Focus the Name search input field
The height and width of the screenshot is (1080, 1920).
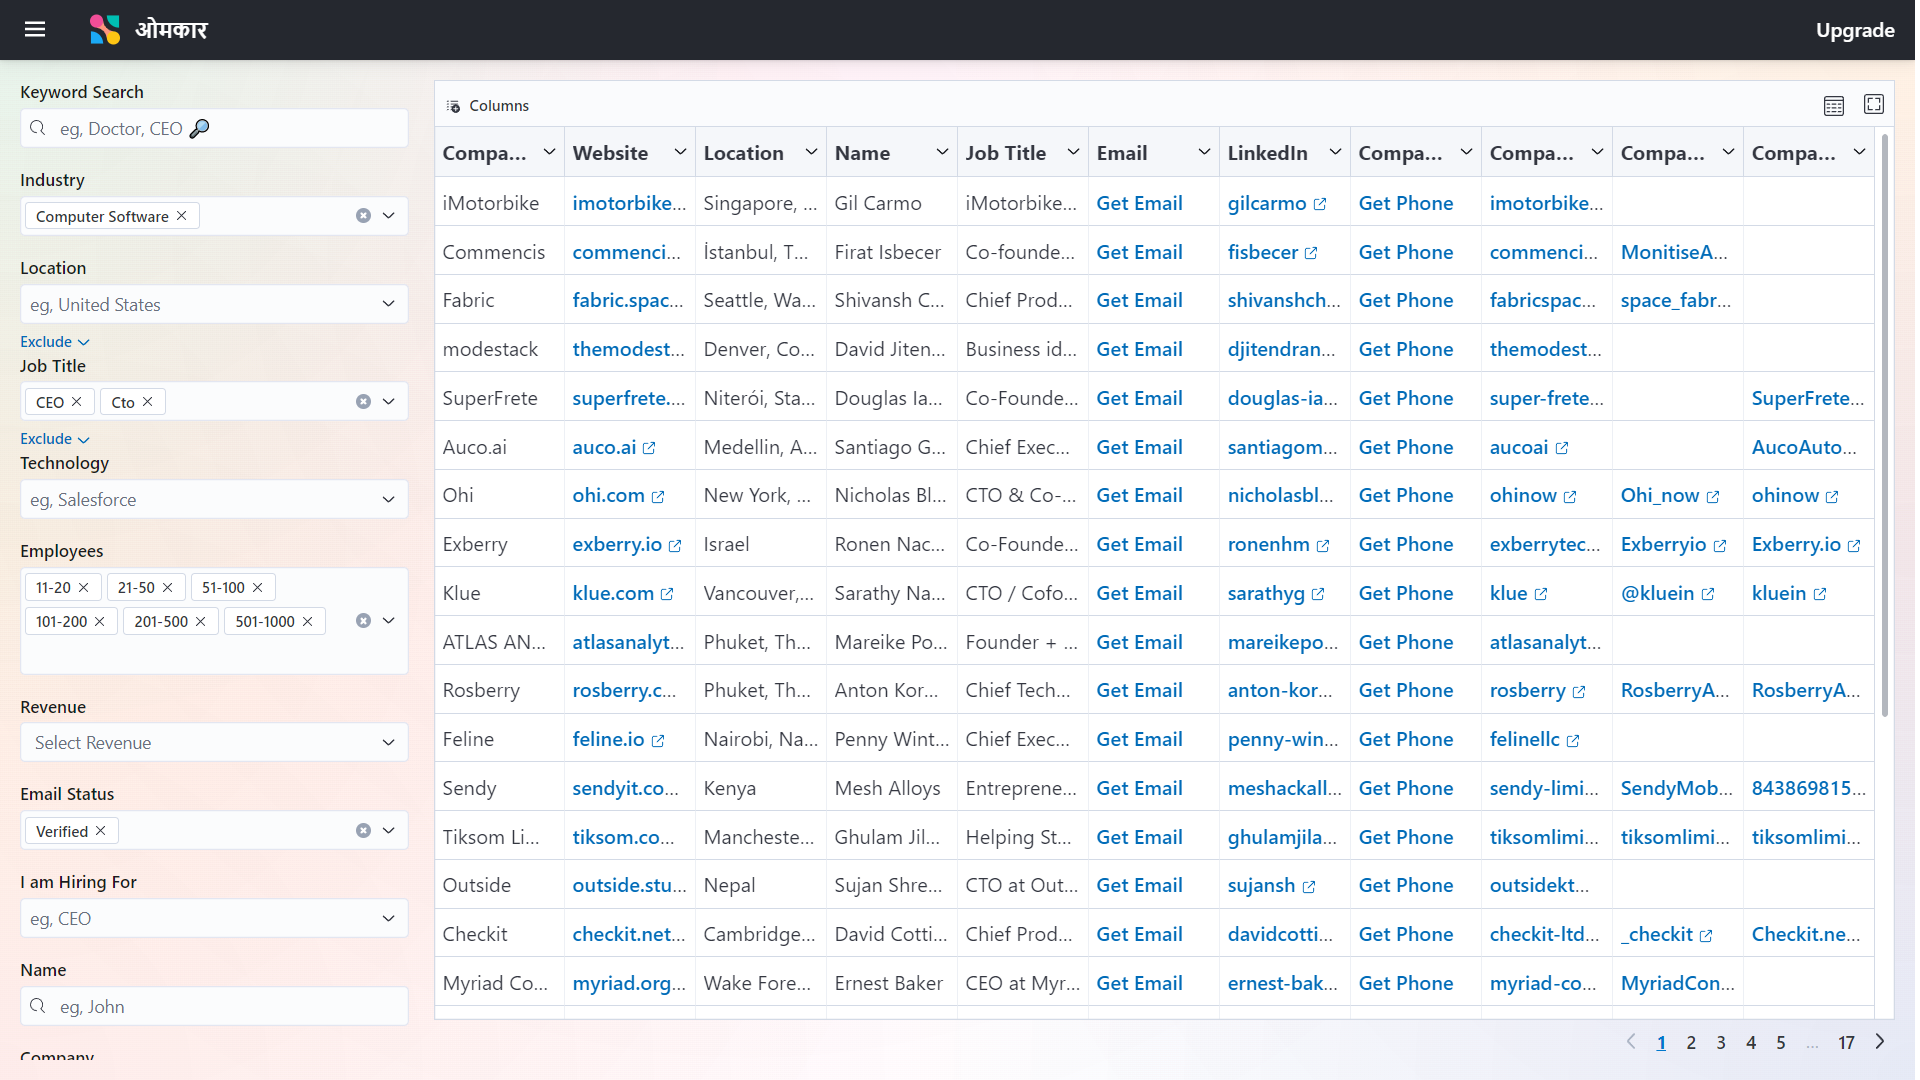click(214, 1006)
